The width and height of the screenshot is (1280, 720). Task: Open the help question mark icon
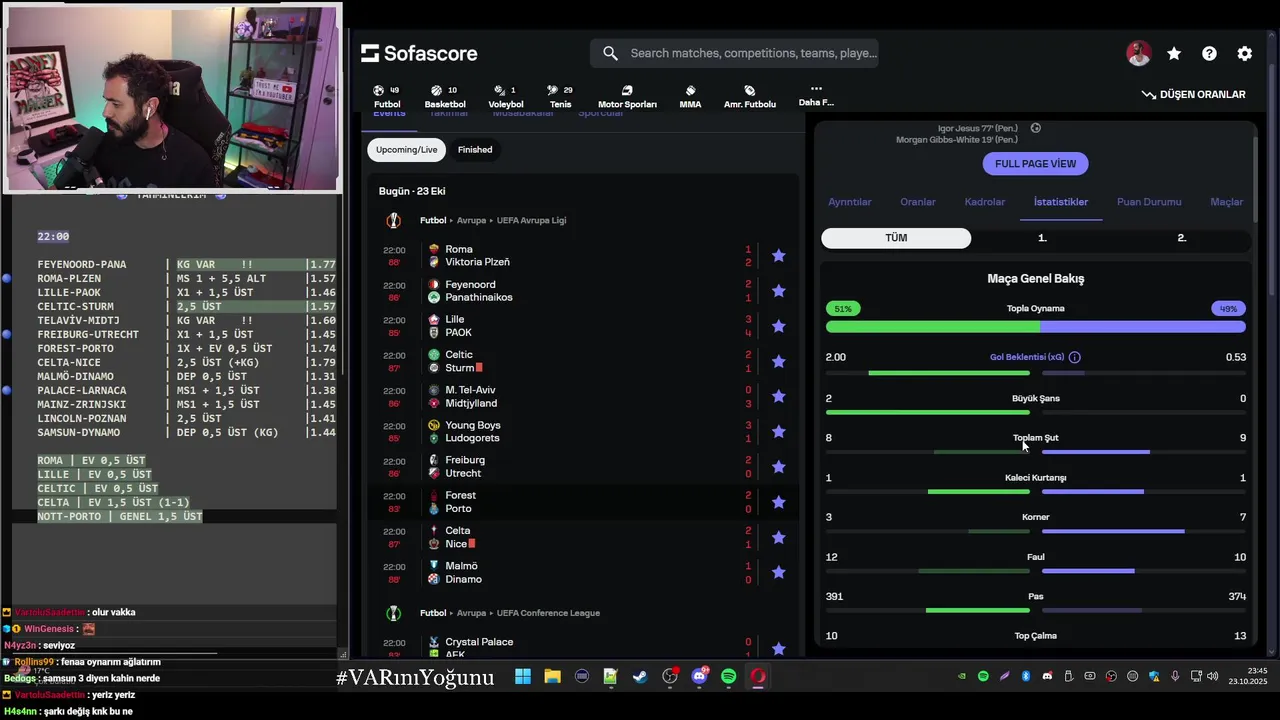(1209, 54)
